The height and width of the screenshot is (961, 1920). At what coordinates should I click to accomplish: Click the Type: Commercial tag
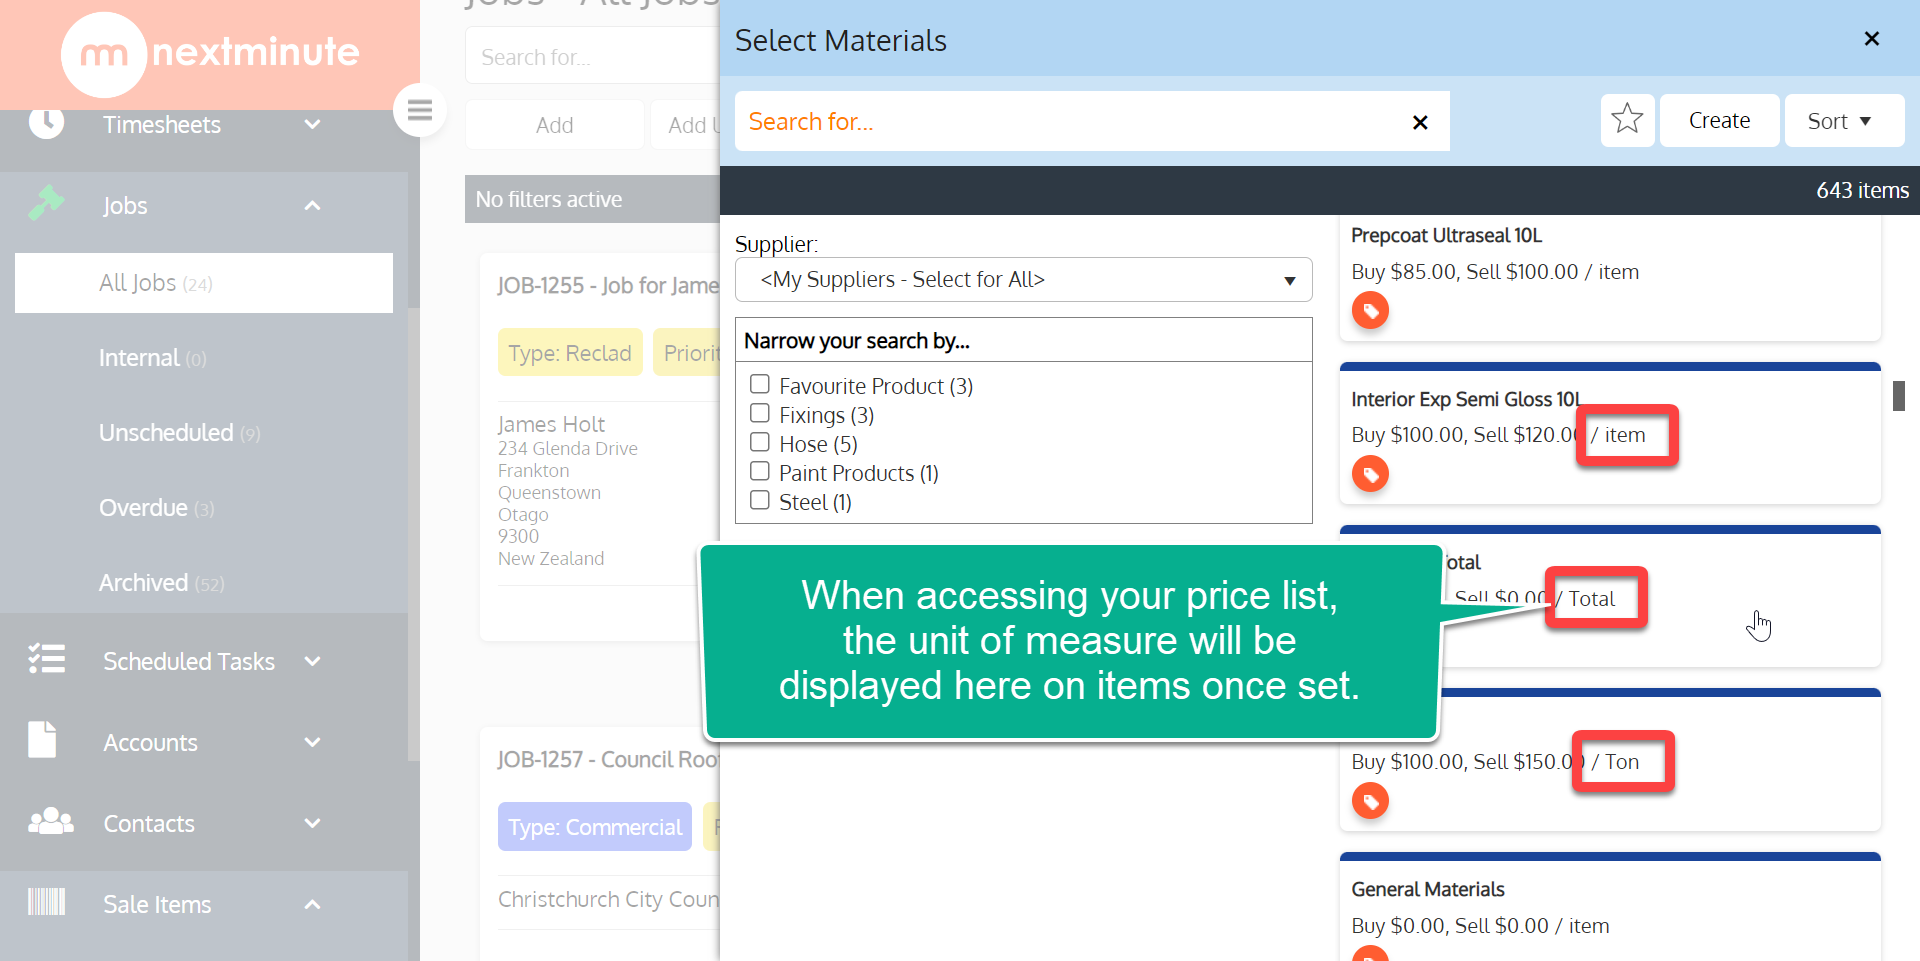point(595,827)
